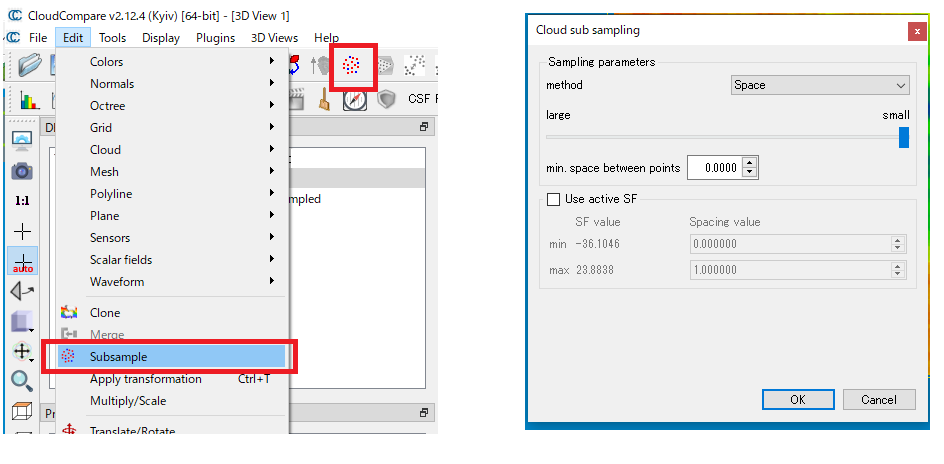Viewport: 944px width, 464px height.
Task: Expand the Octree submenu
Action: (172, 105)
